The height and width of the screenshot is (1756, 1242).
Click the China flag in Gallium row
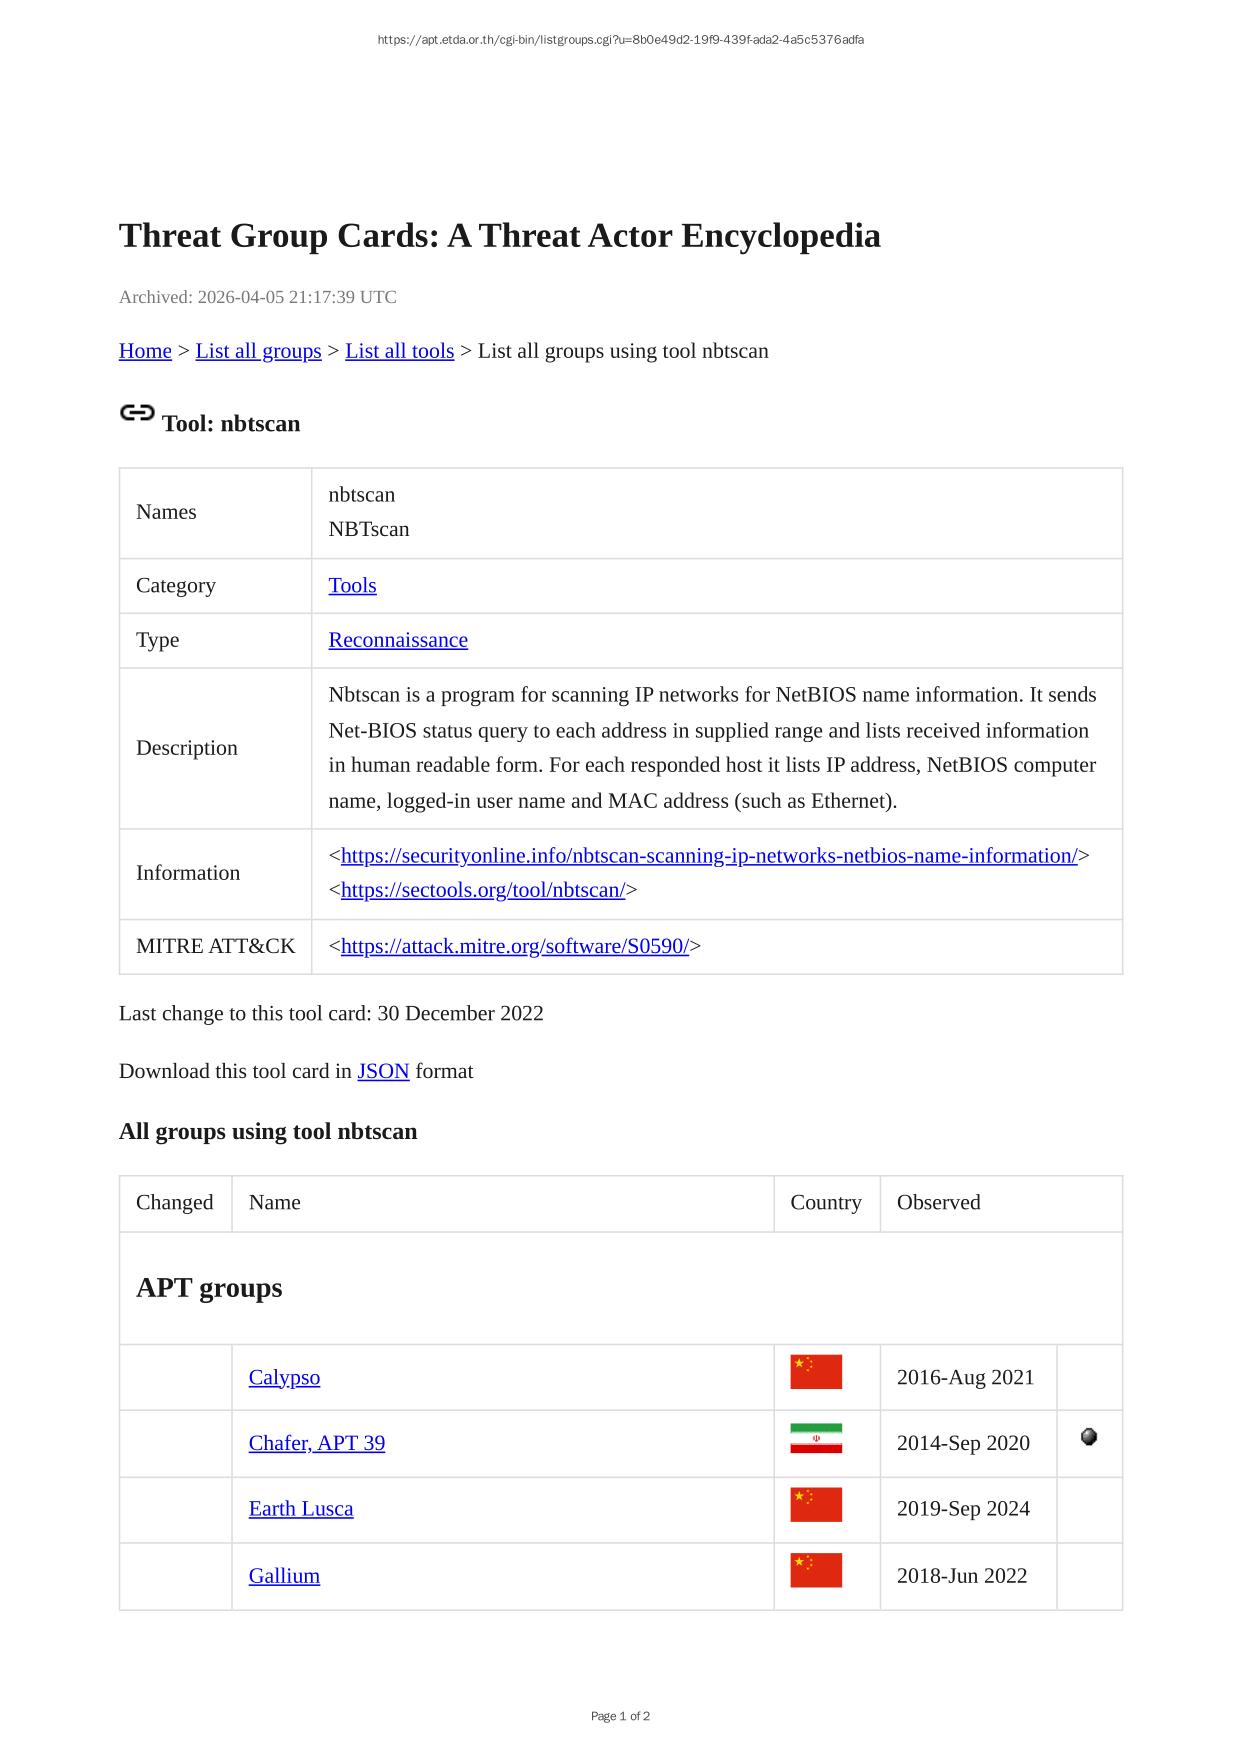[815, 1570]
